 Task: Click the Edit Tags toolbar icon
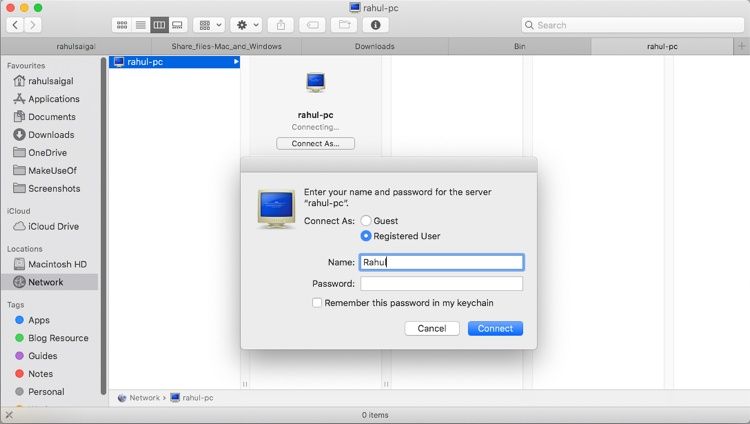(312, 24)
